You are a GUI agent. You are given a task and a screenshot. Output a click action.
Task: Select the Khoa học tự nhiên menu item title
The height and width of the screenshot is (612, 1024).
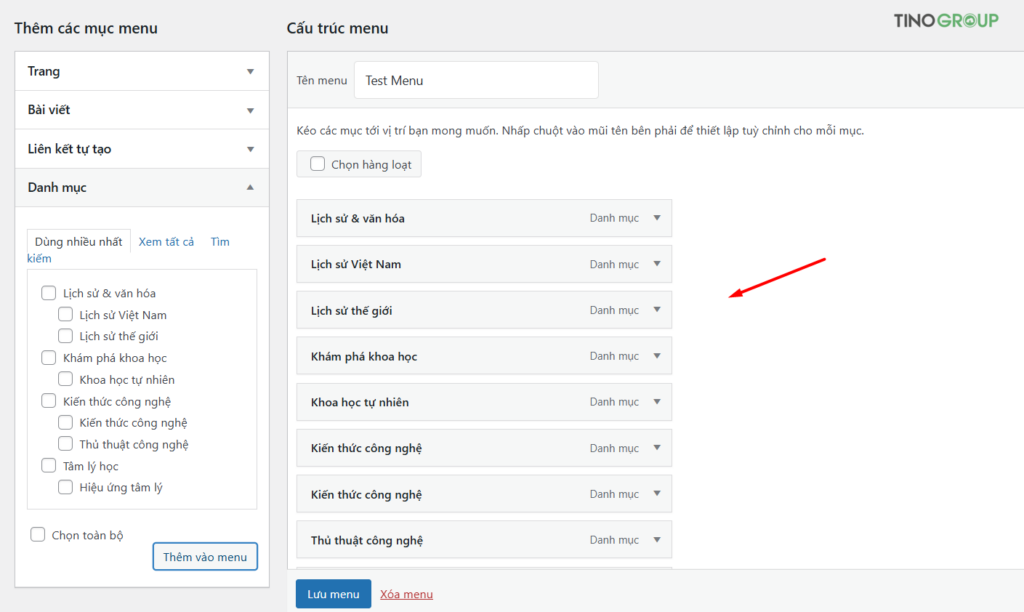(360, 402)
